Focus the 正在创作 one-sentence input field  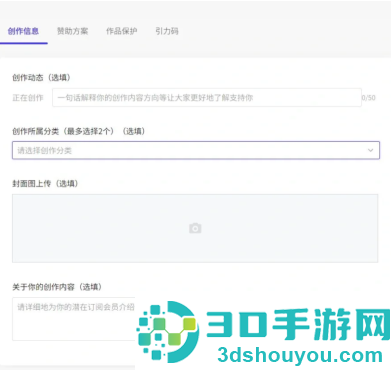tap(207, 98)
